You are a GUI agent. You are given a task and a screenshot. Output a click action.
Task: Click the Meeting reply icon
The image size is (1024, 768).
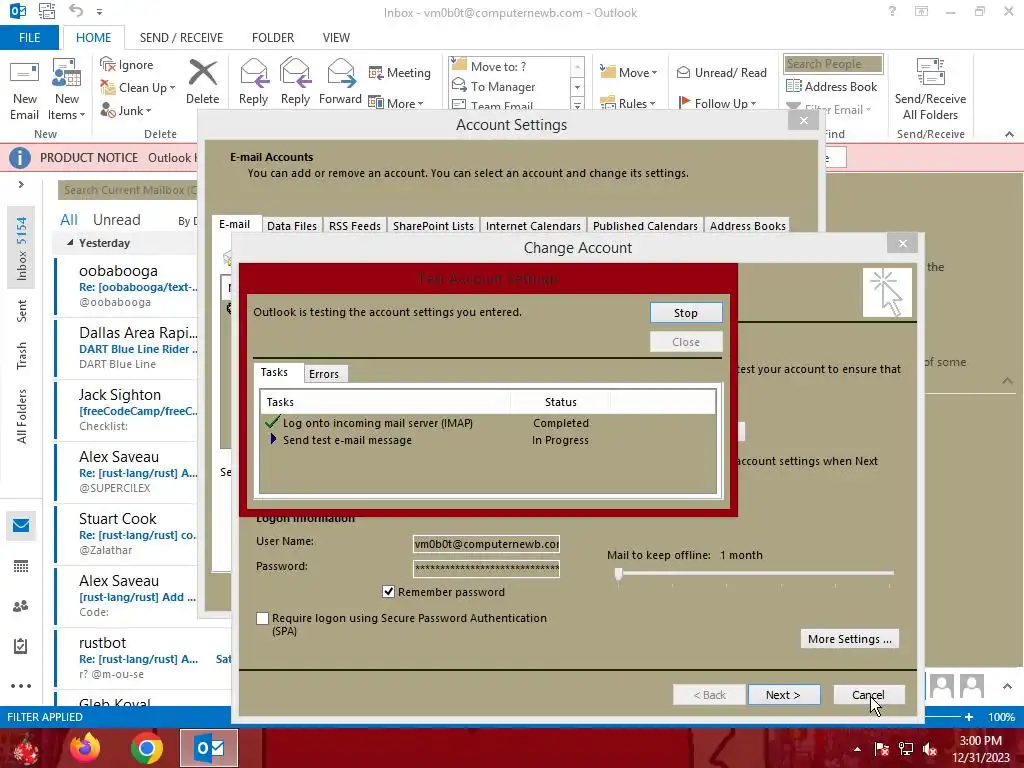coord(376,72)
